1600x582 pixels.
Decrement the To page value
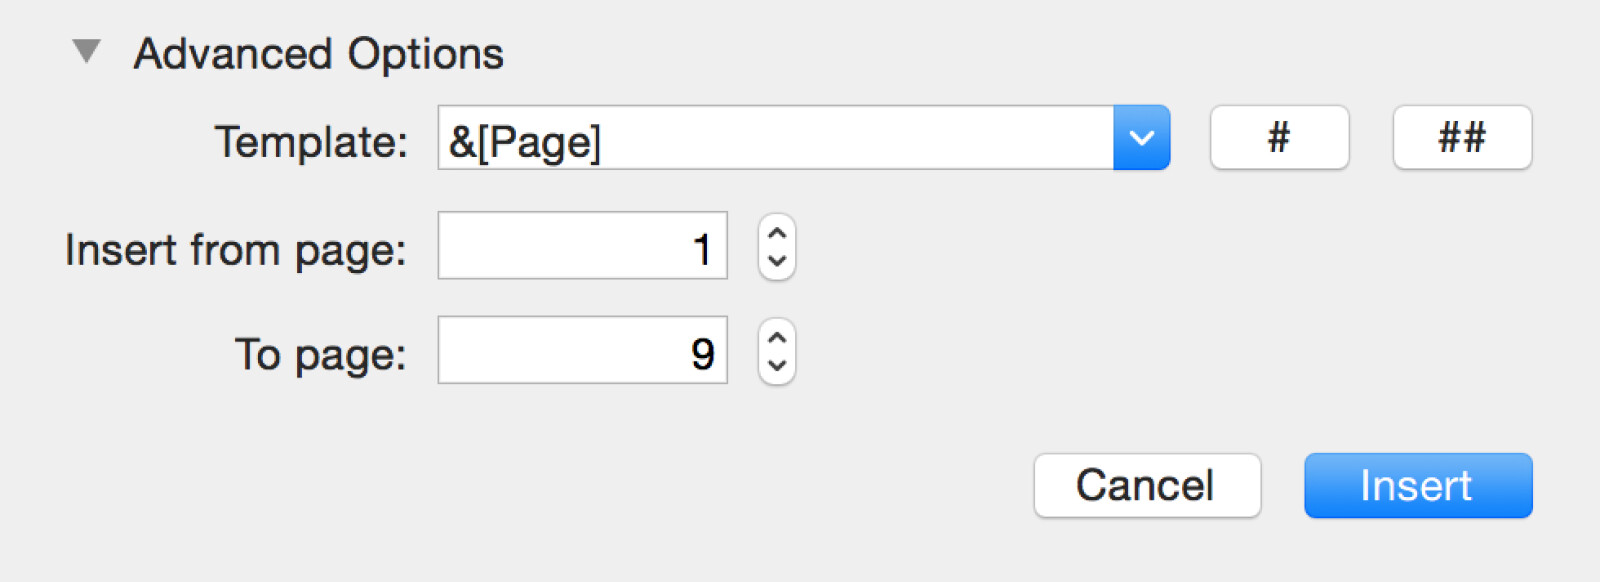coord(776,366)
